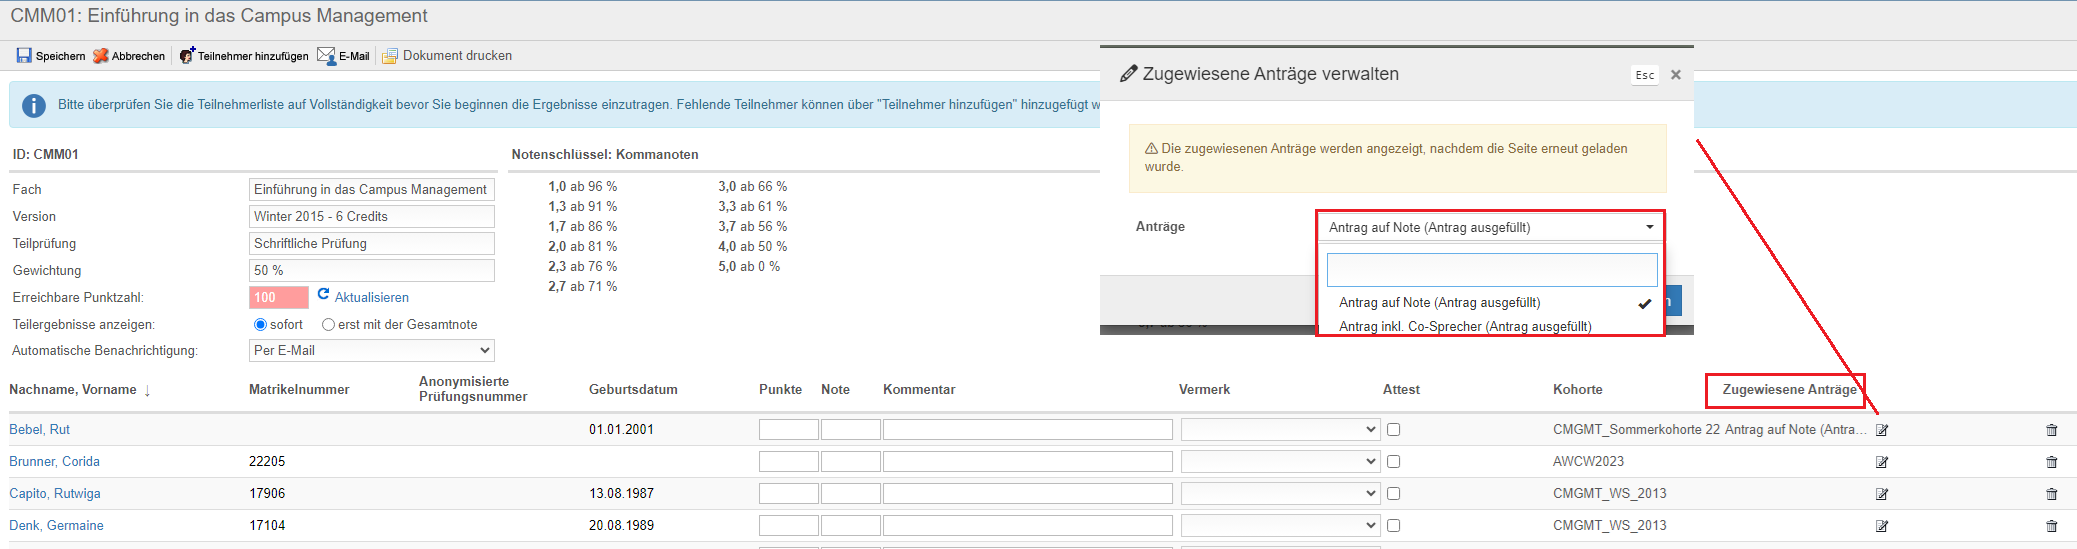Screen dimensions: 2077x549
Task: Open student link Denk, Germaine
Action: (57, 526)
